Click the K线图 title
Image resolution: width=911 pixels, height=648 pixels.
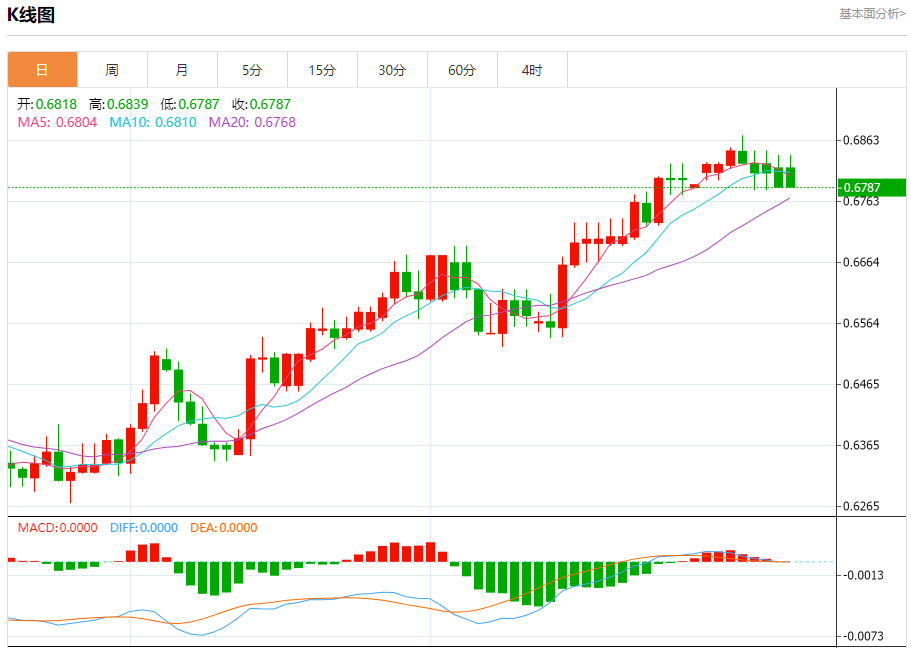click(x=31, y=15)
